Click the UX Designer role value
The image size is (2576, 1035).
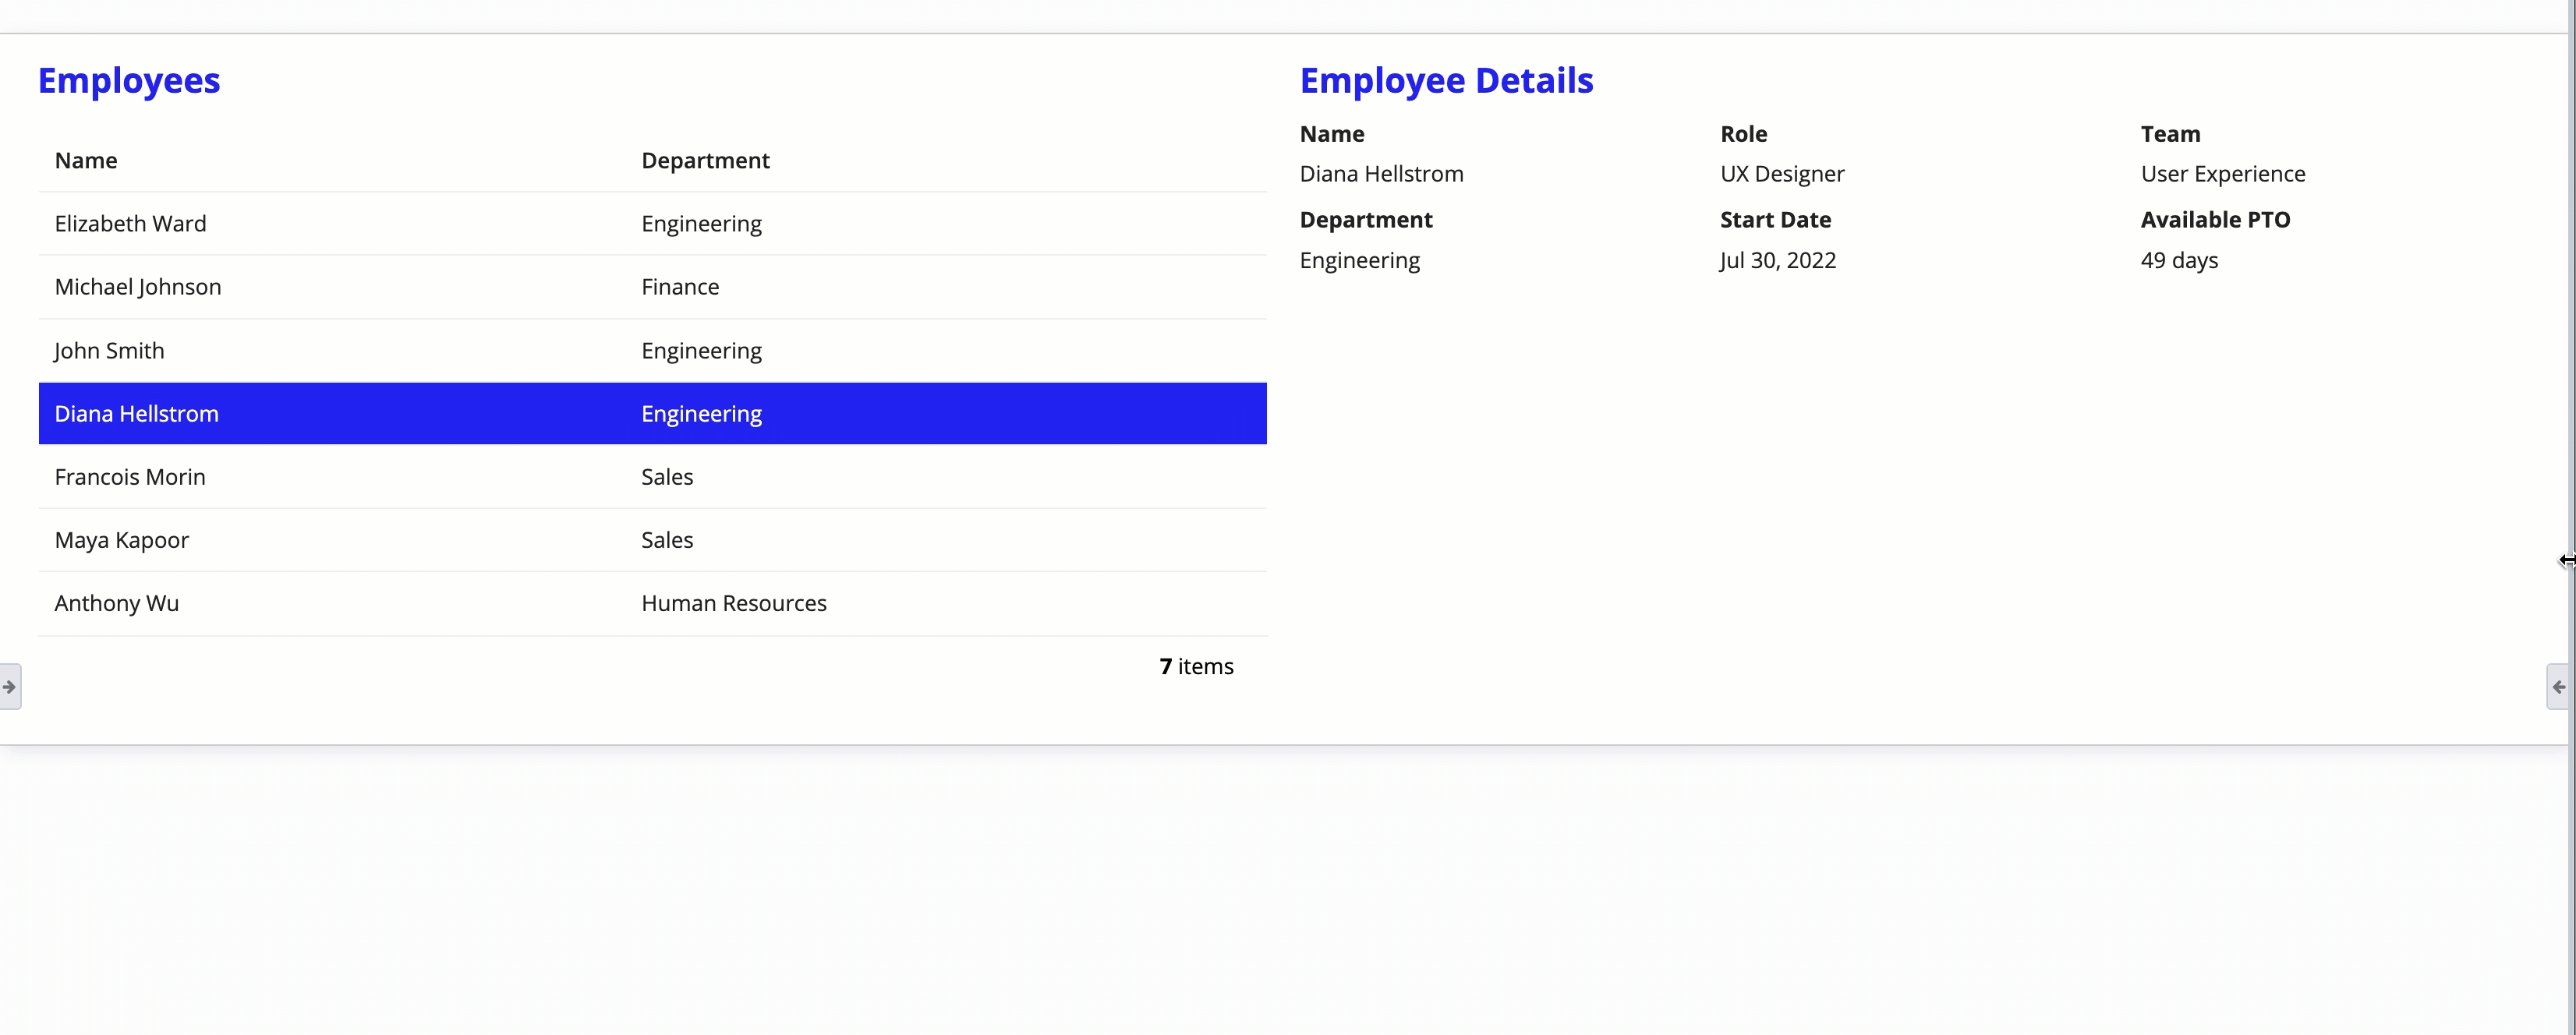click(1782, 174)
